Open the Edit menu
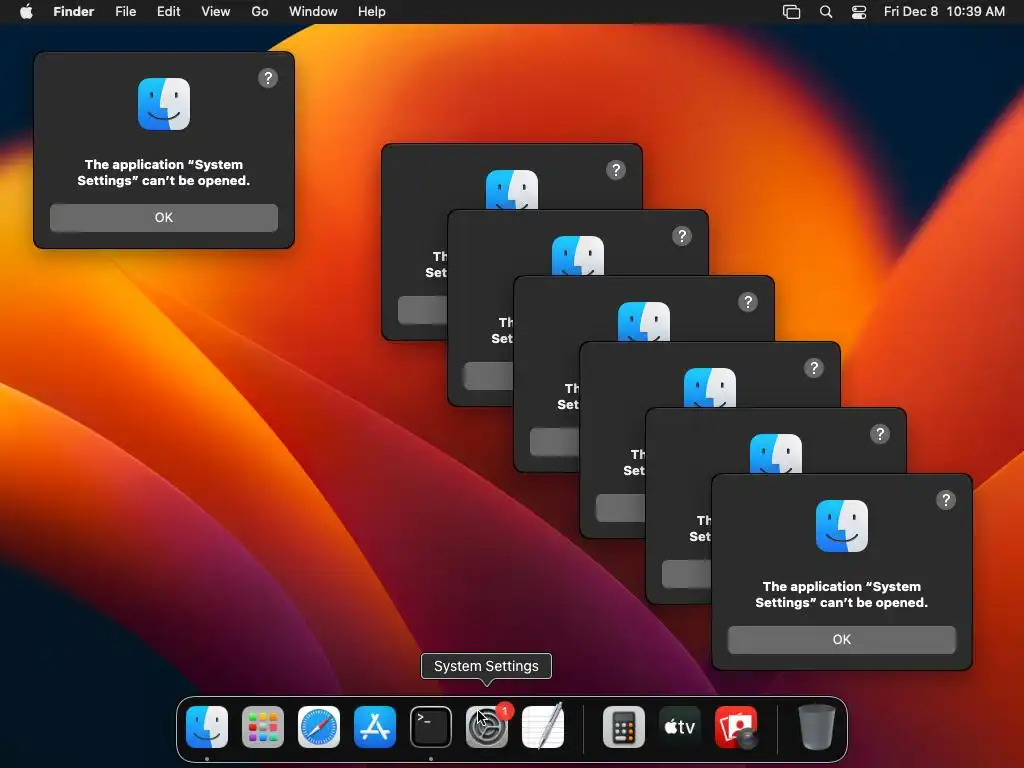 (x=168, y=12)
